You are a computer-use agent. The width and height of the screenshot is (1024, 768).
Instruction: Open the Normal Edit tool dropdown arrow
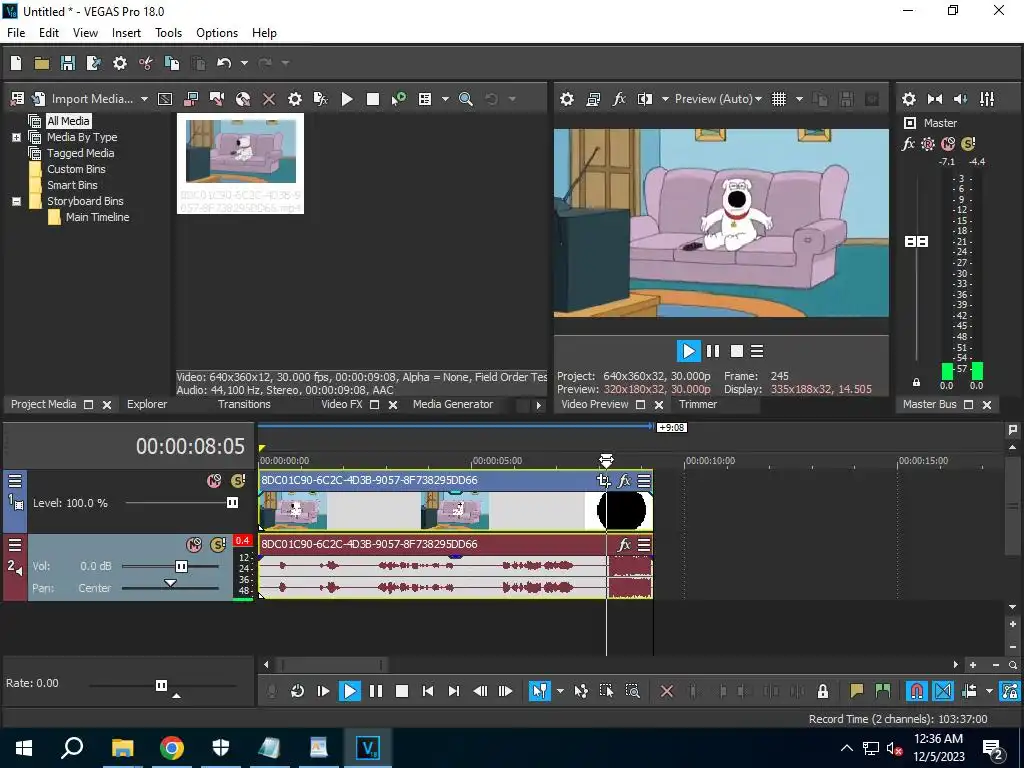[x=560, y=691]
